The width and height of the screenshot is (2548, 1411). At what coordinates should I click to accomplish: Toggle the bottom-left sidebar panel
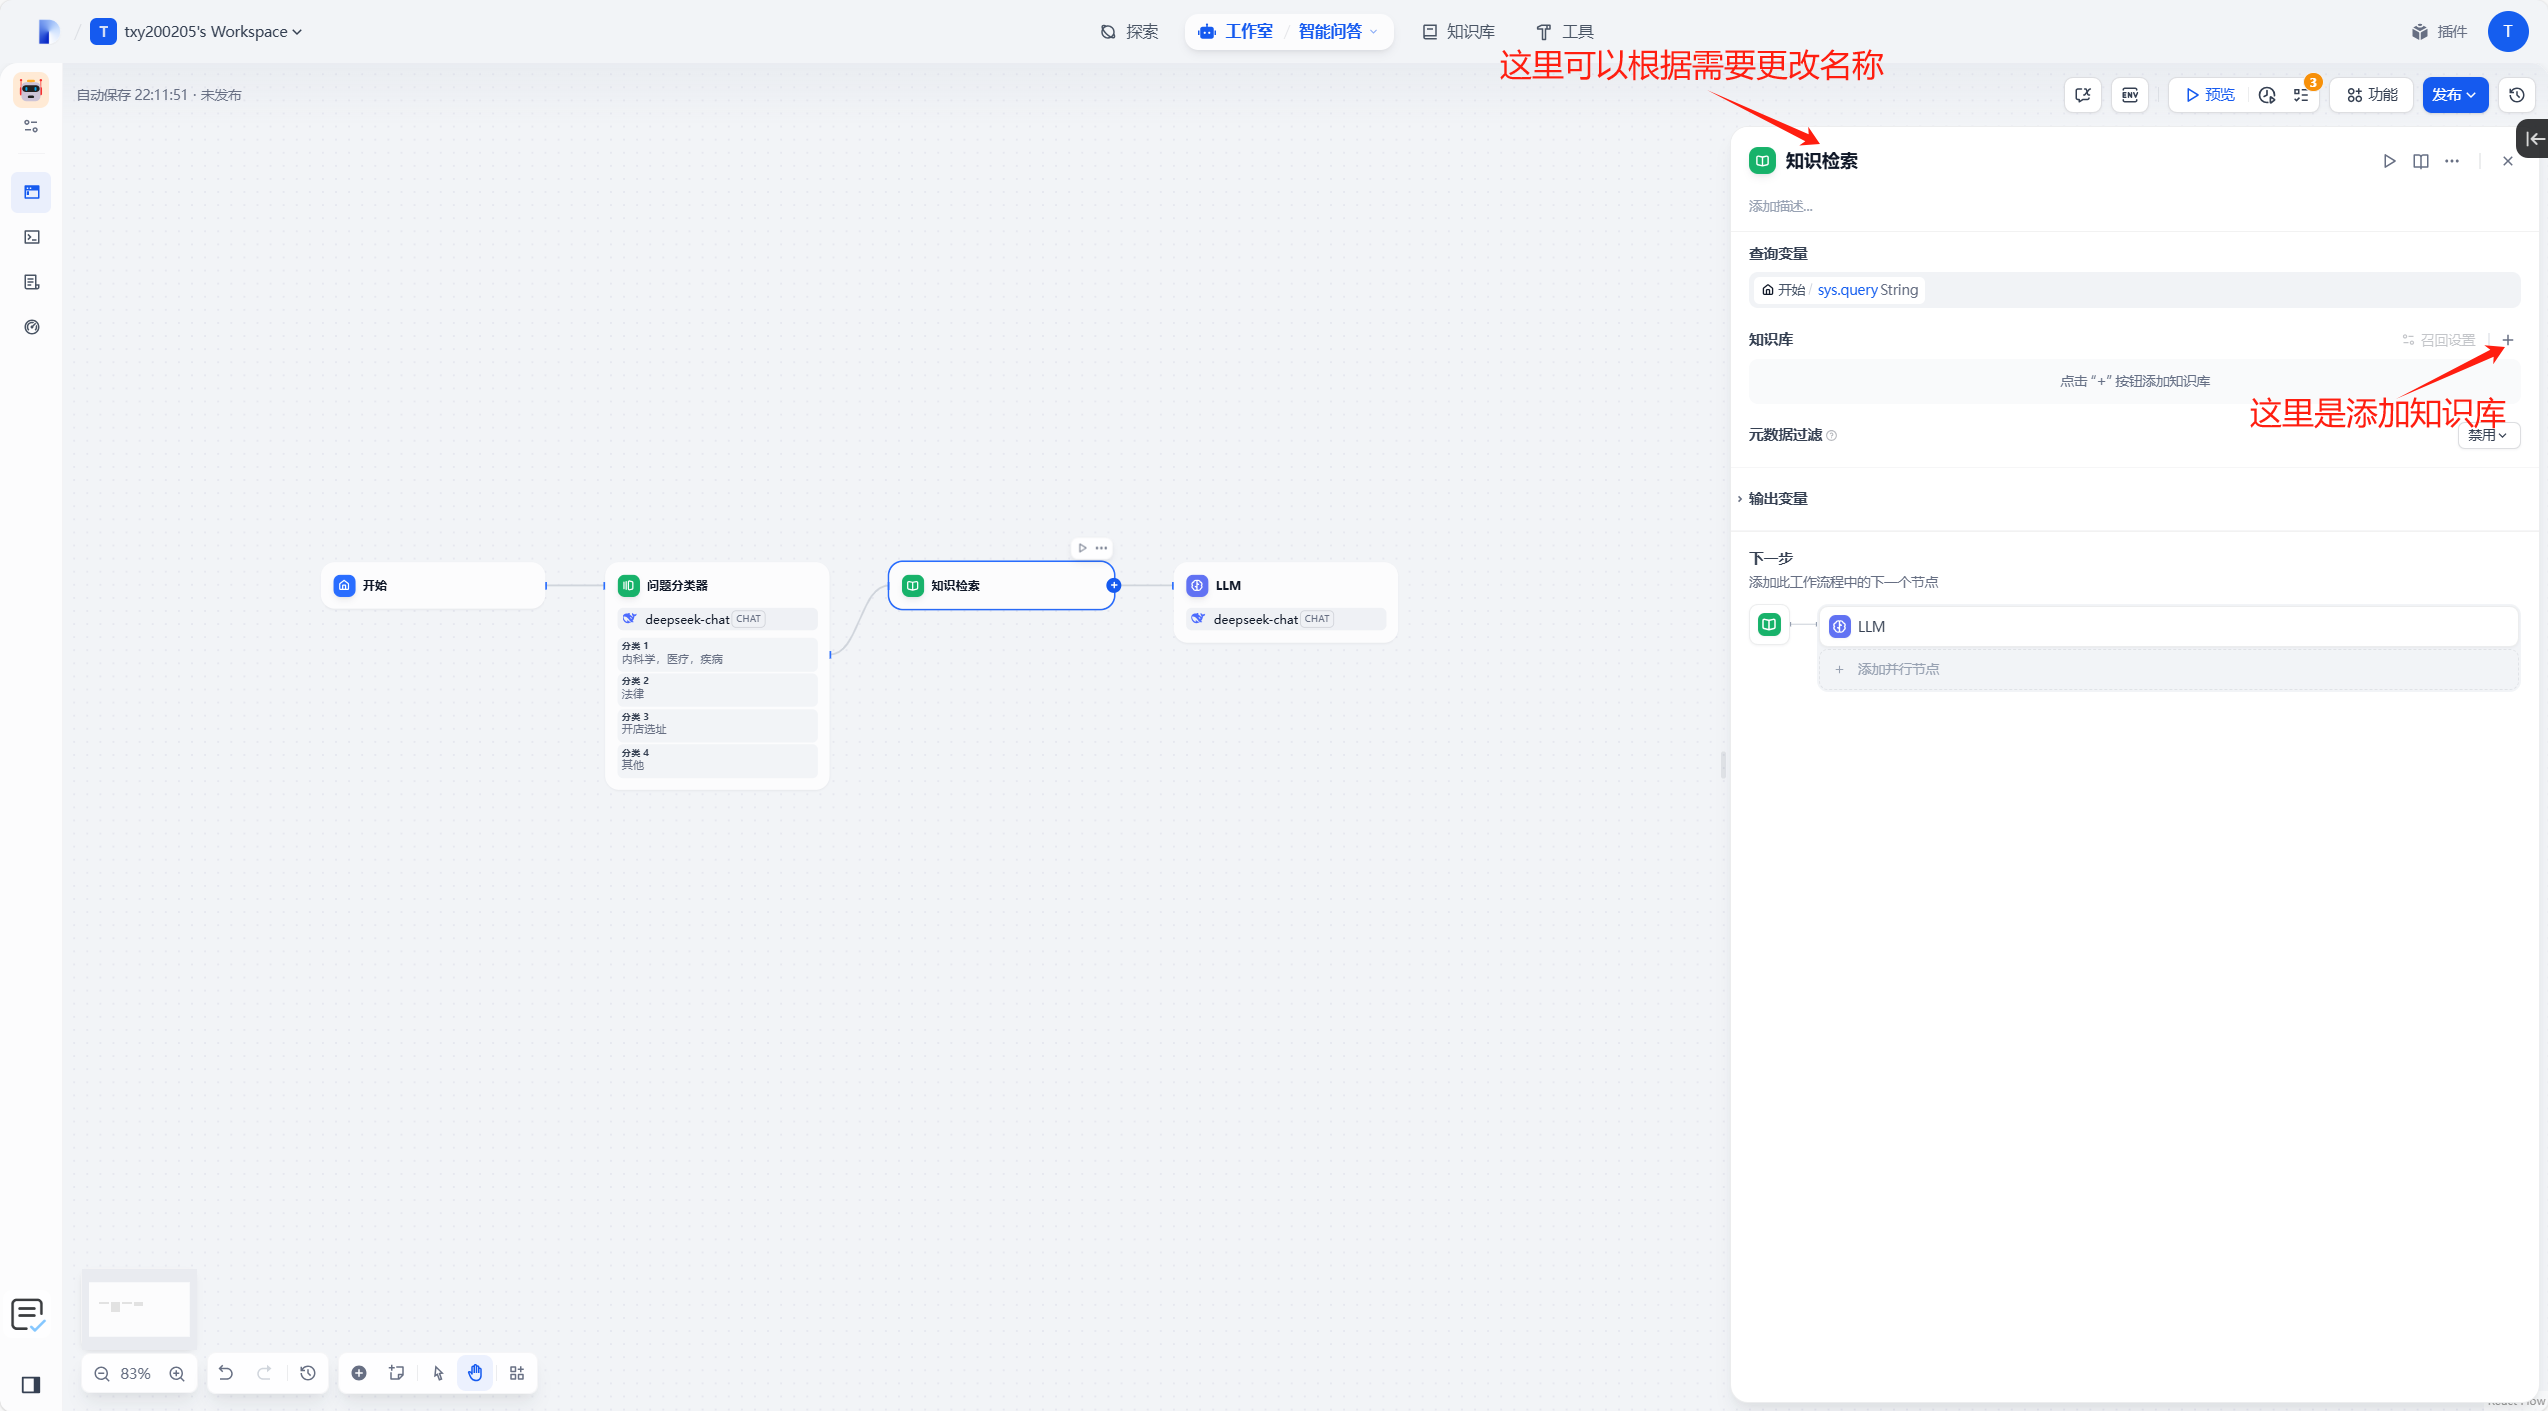coord(31,1384)
